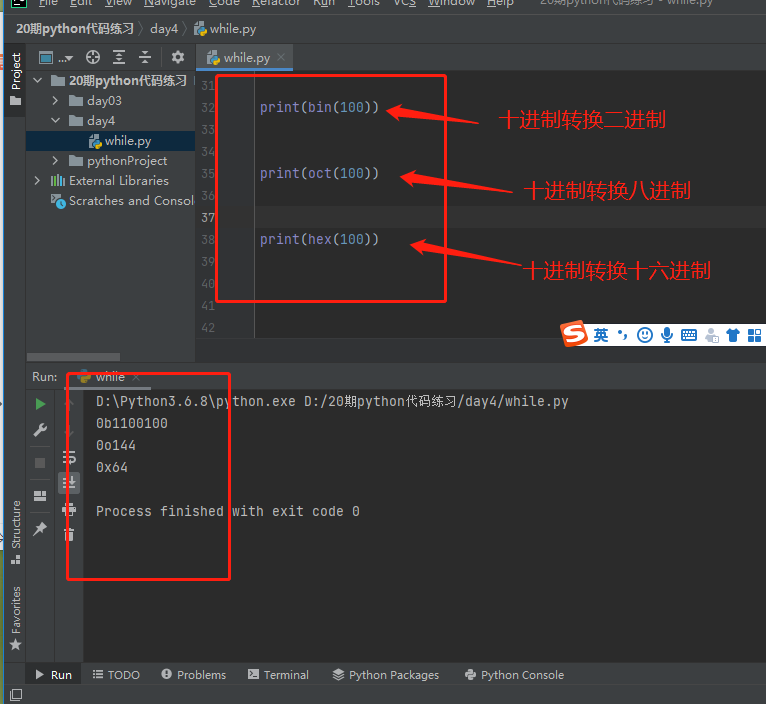Click the Pin Tab icon in Run panel
The height and width of the screenshot is (704, 766).
(40, 529)
